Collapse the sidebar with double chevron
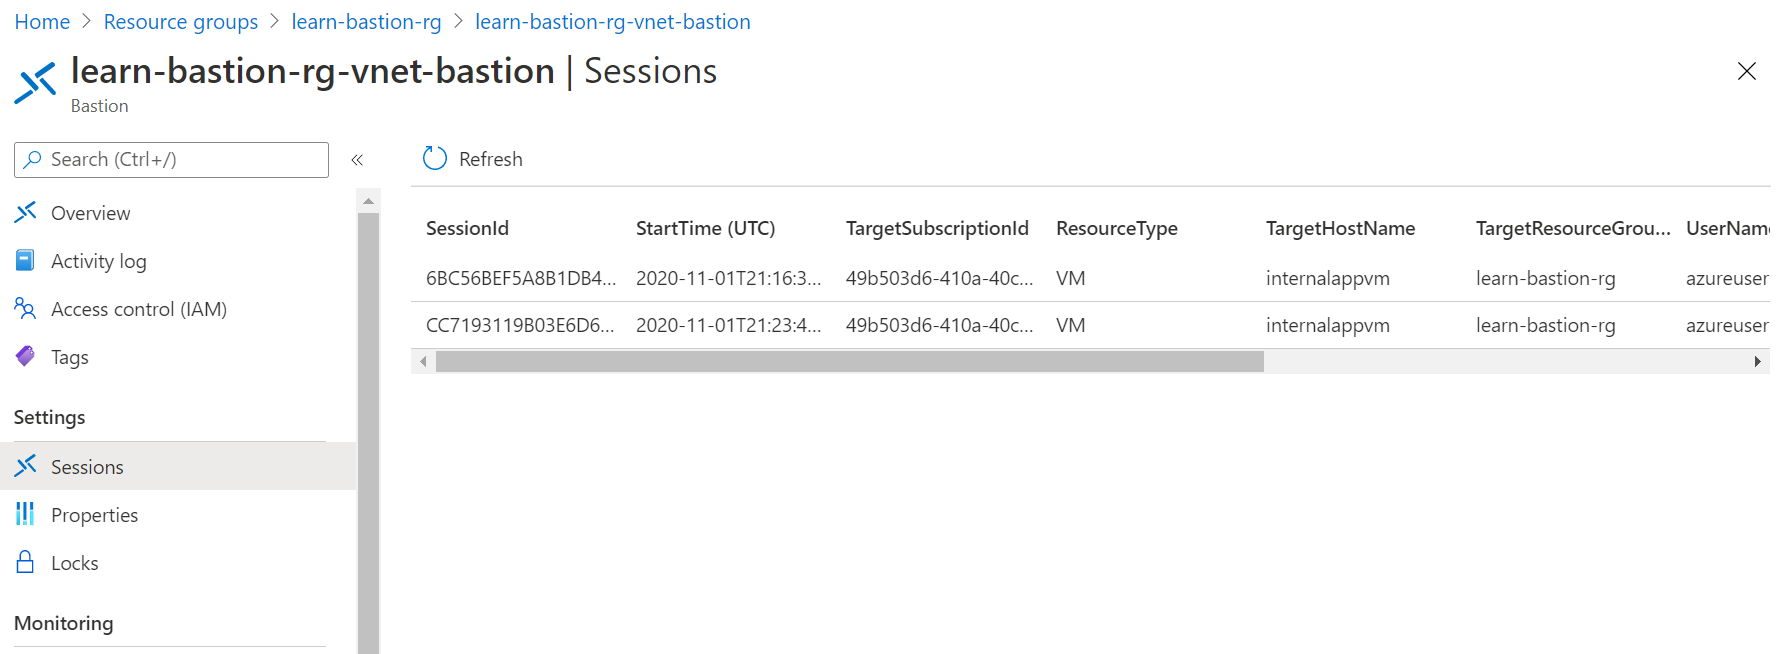 click(x=357, y=160)
